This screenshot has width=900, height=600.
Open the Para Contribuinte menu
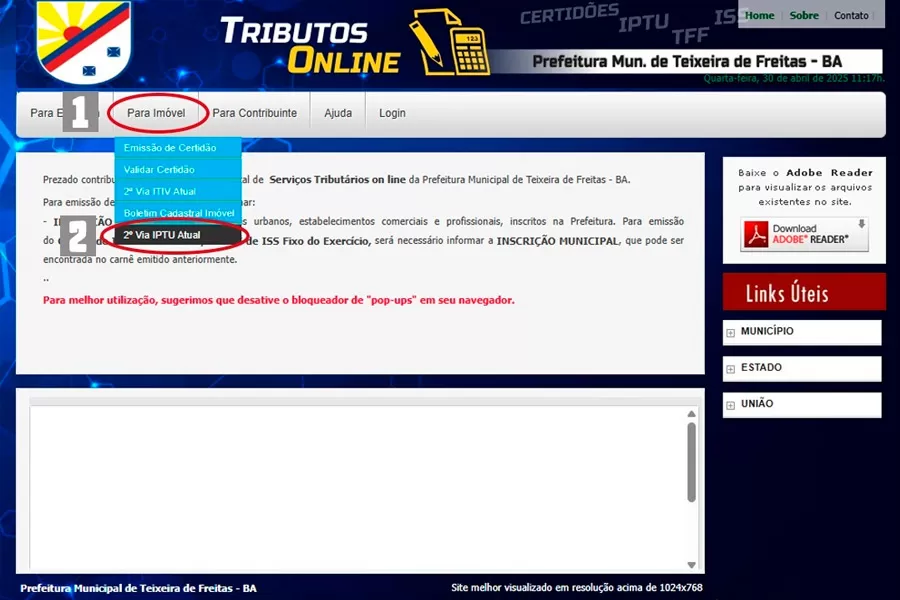254,113
